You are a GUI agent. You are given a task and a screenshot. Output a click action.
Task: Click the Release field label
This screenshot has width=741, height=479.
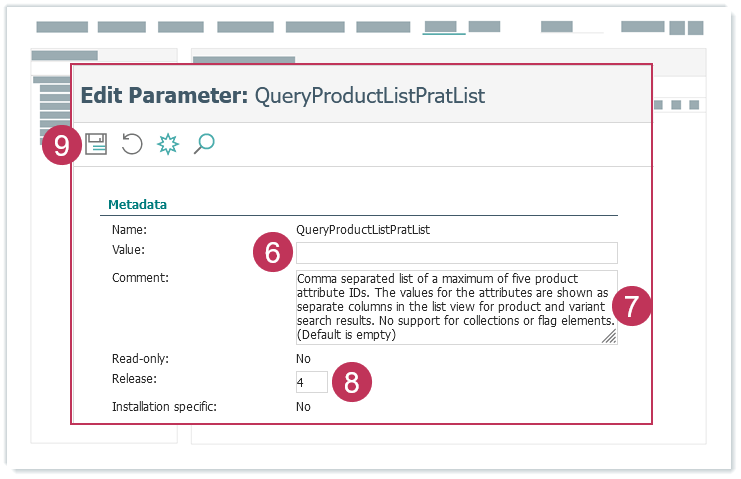click(x=133, y=379)
